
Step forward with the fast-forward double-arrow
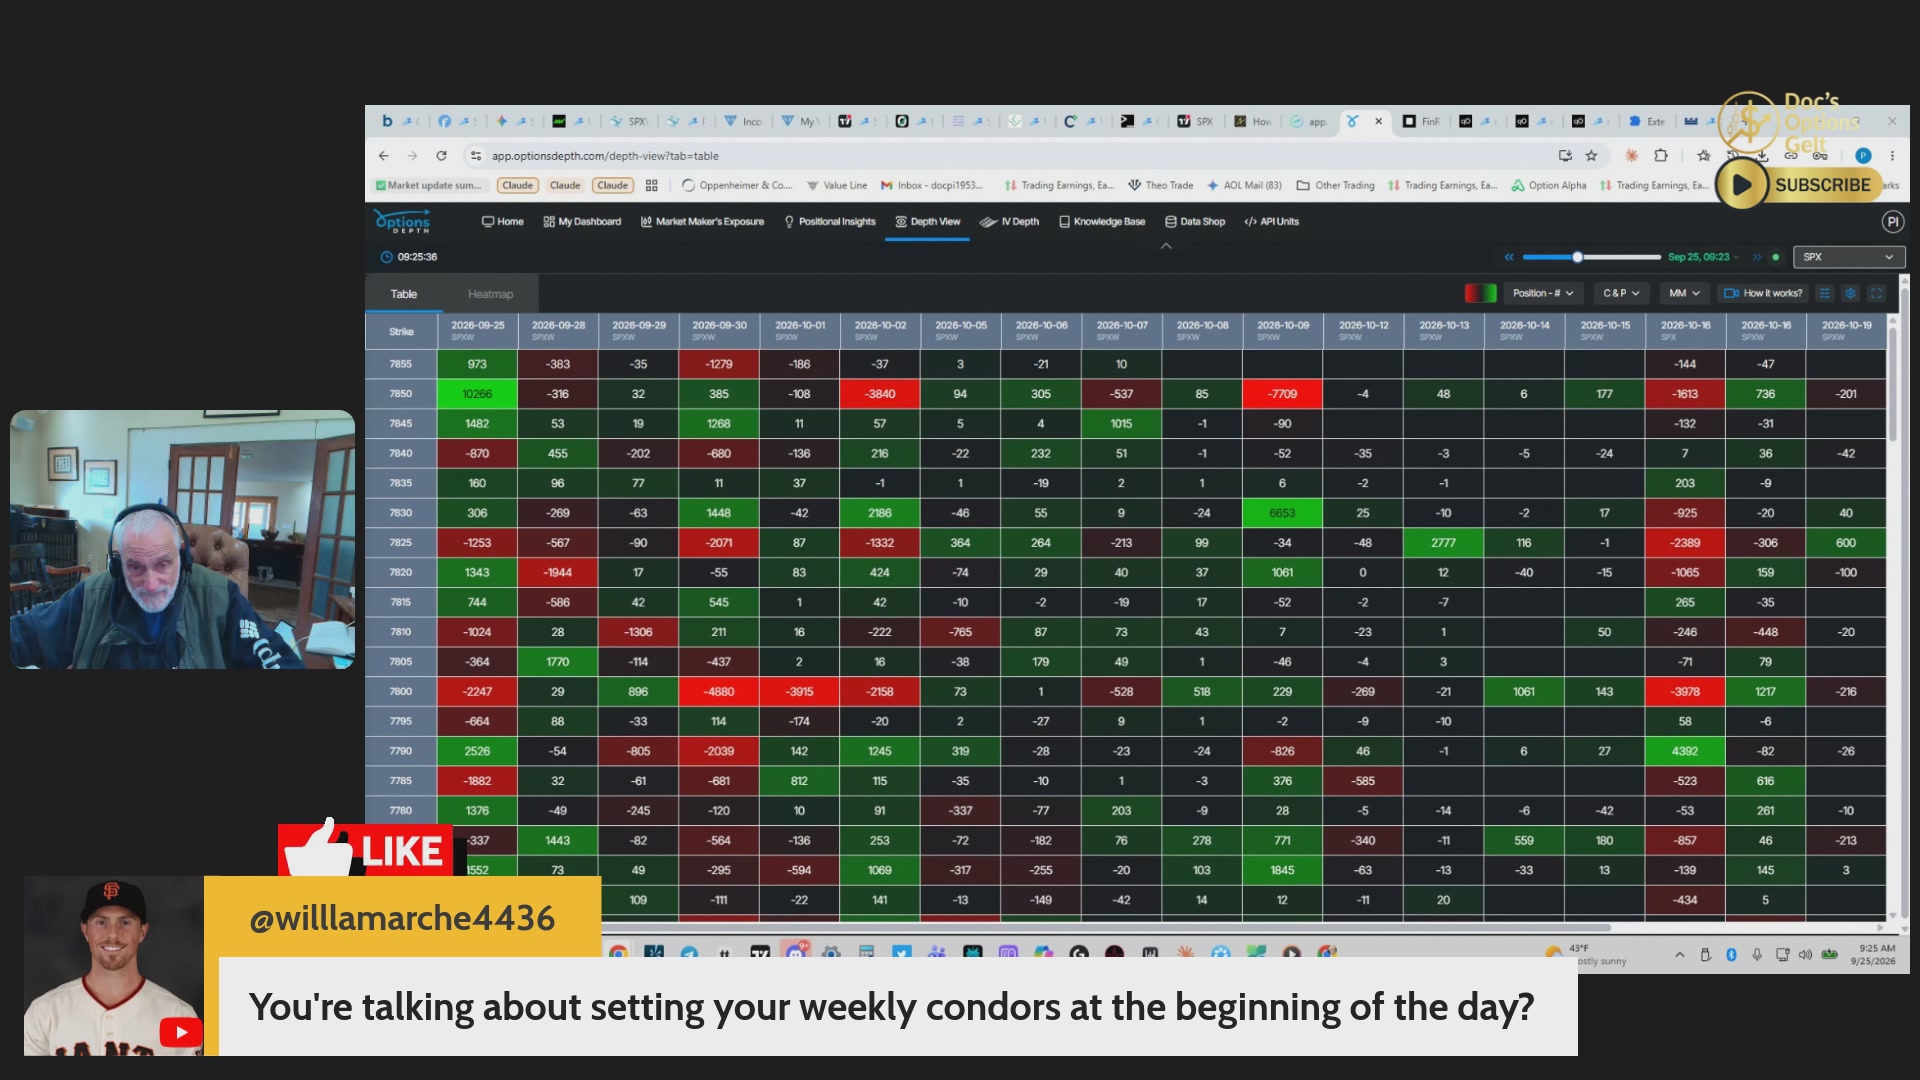click(1757, 257)
